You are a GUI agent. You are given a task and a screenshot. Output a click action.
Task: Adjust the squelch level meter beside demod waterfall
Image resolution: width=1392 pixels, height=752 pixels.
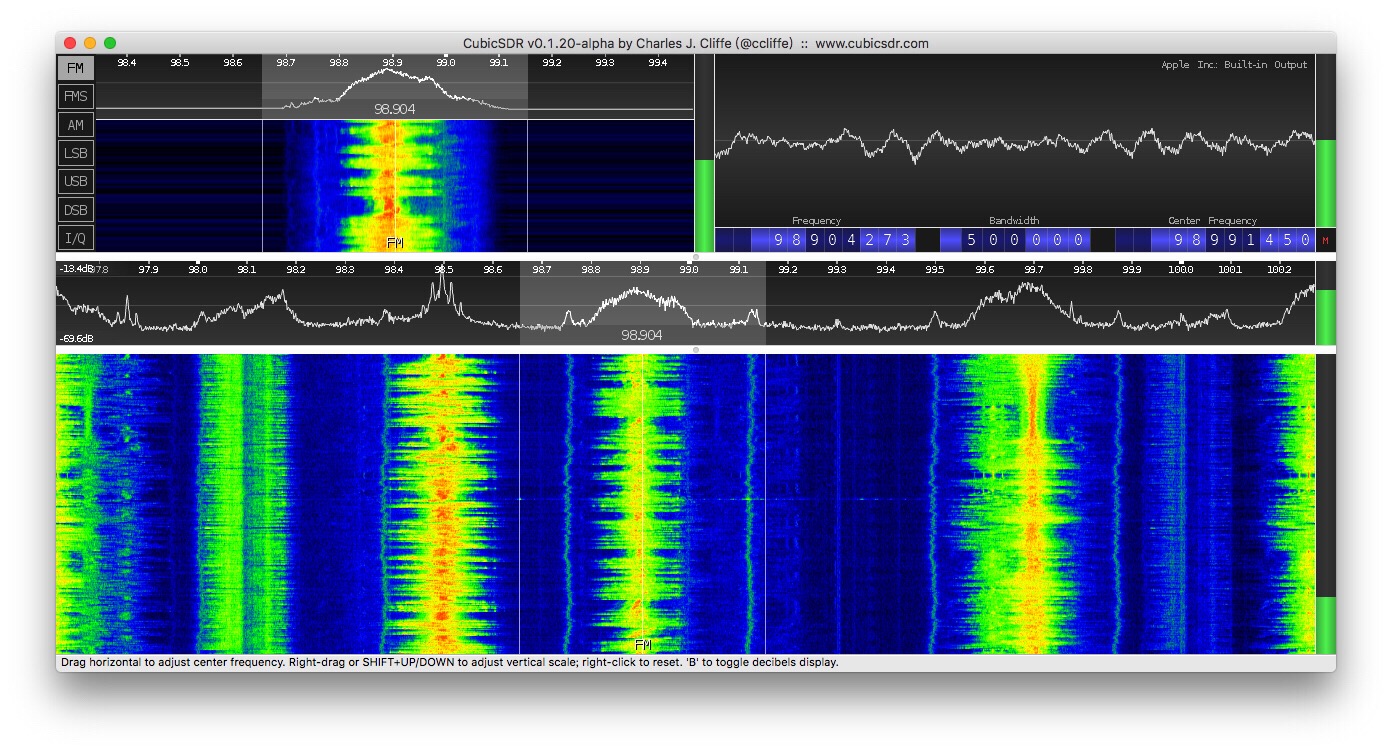(x=704, y=153)
